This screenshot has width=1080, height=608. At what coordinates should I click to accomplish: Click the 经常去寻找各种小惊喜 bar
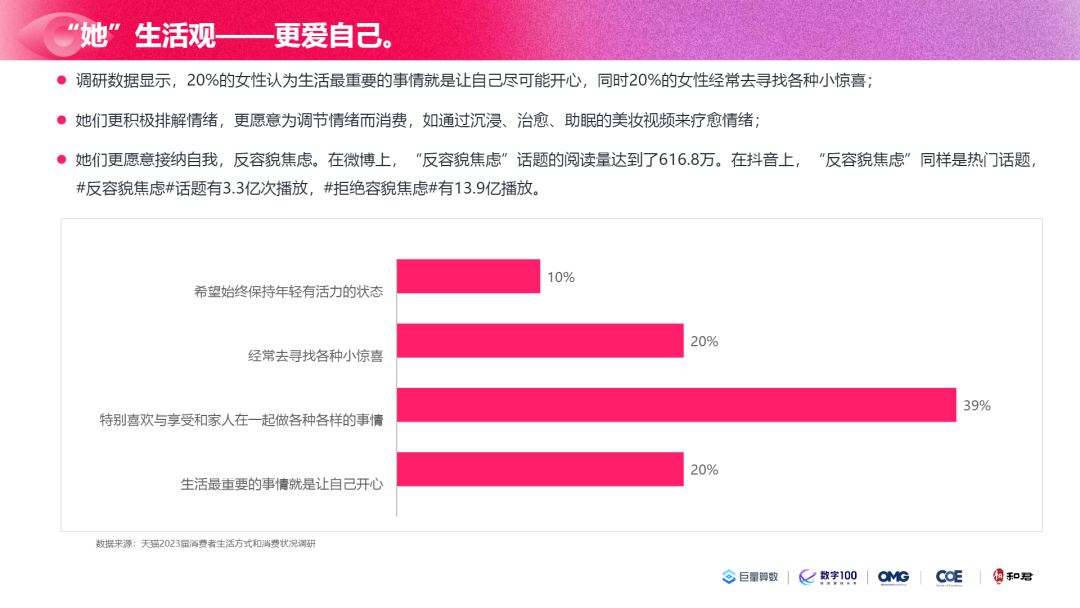point(540,340)
